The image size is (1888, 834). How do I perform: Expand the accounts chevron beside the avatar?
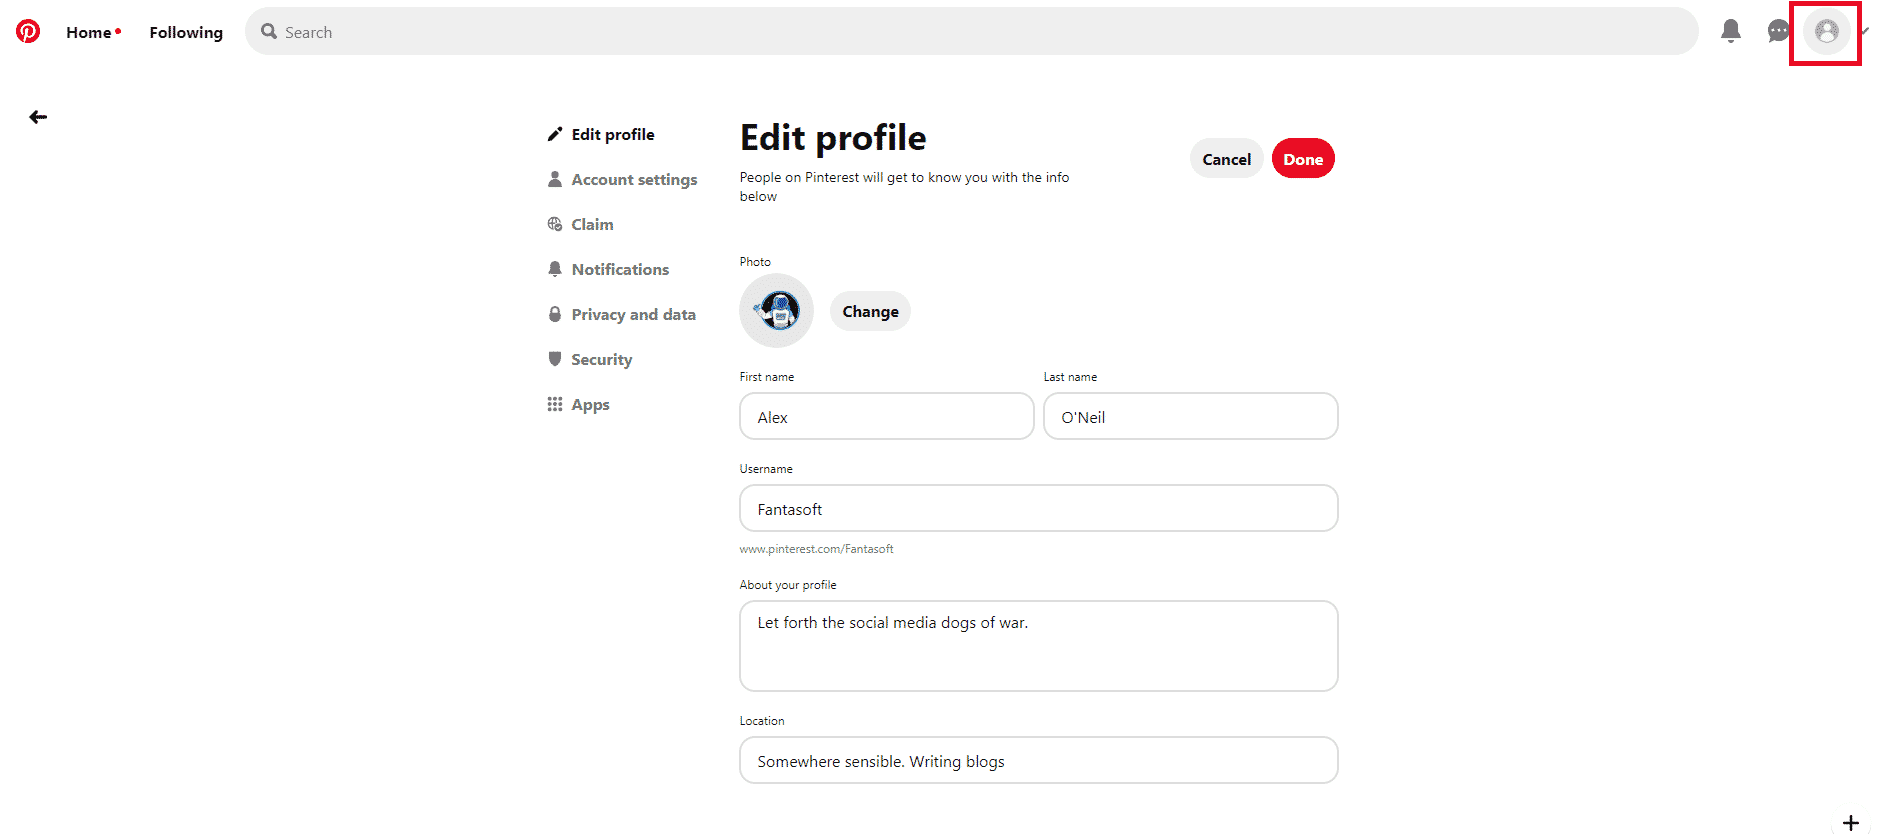coord(1865,31)
